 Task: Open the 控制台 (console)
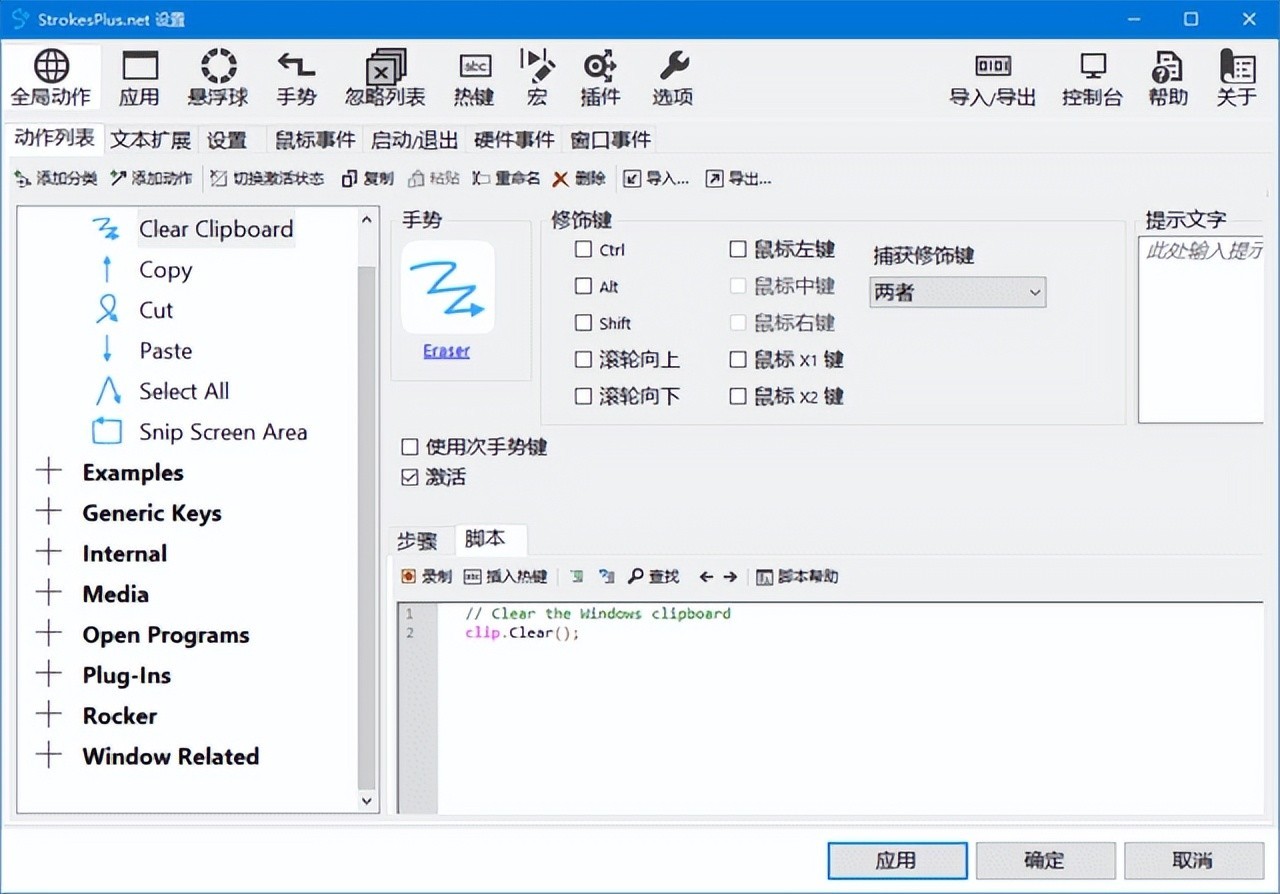(1092, 78)
